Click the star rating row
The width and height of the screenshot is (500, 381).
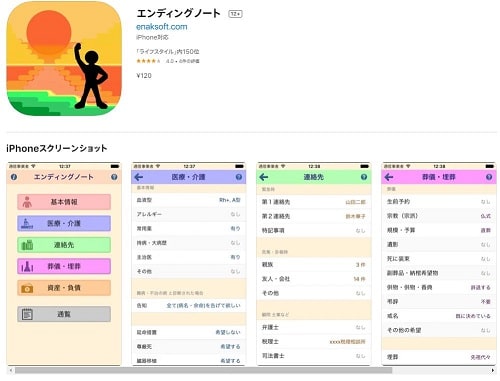(x=168, y=61)
